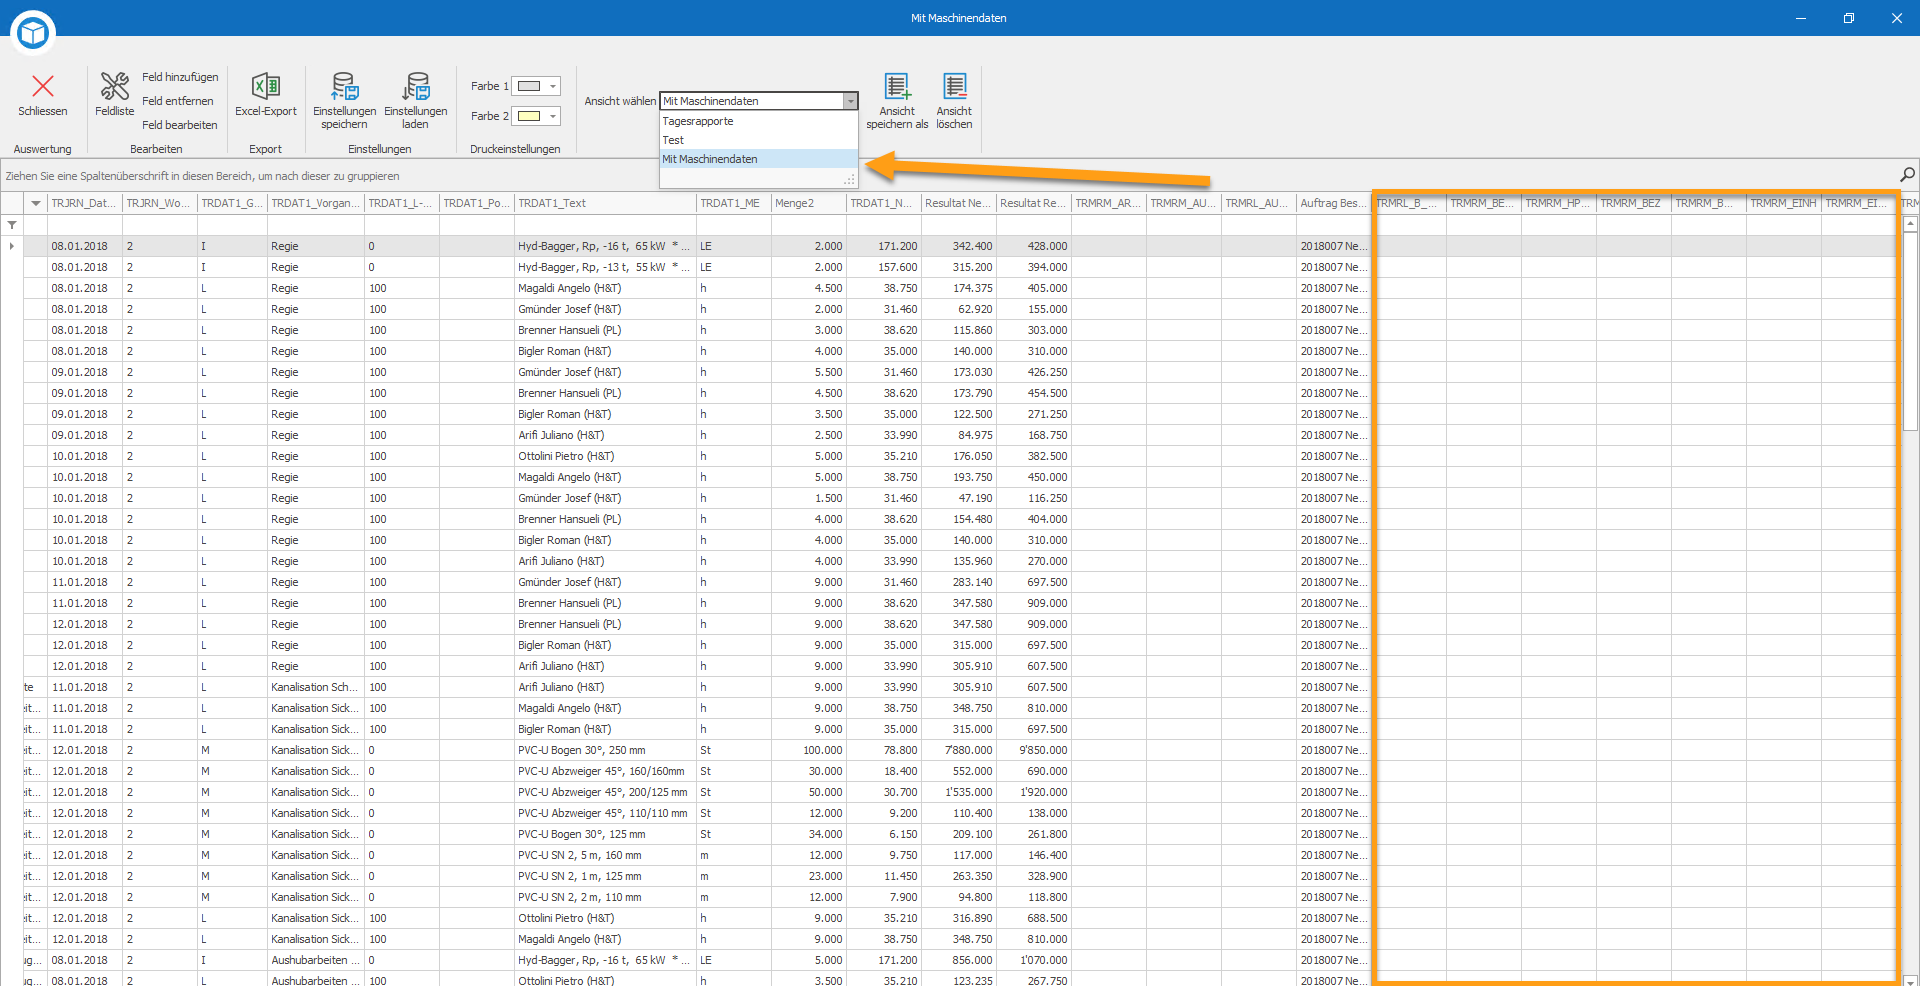Click the value 7'880.000
The image size is (1920, 986).
(969, 750)
